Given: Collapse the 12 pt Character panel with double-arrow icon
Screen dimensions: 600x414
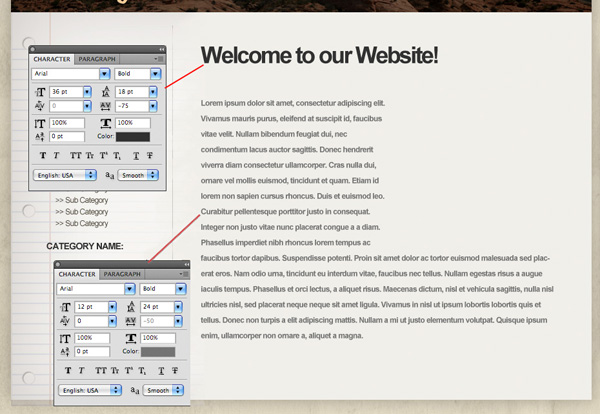Looking at the screenshot, I should [187, 264].
